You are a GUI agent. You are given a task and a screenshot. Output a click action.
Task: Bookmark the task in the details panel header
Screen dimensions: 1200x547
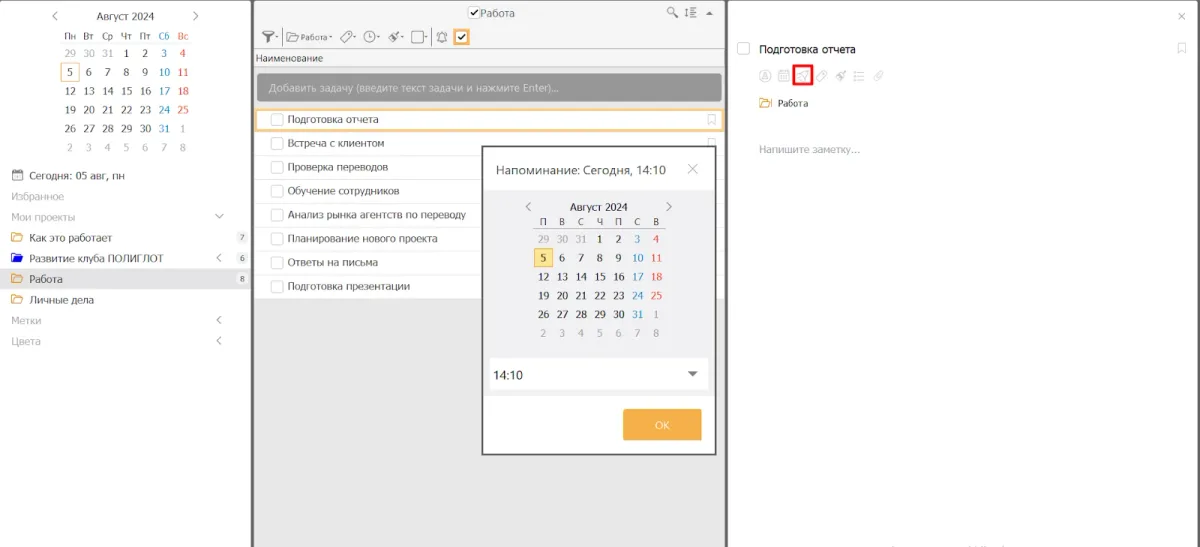(x=1181, y=49)
